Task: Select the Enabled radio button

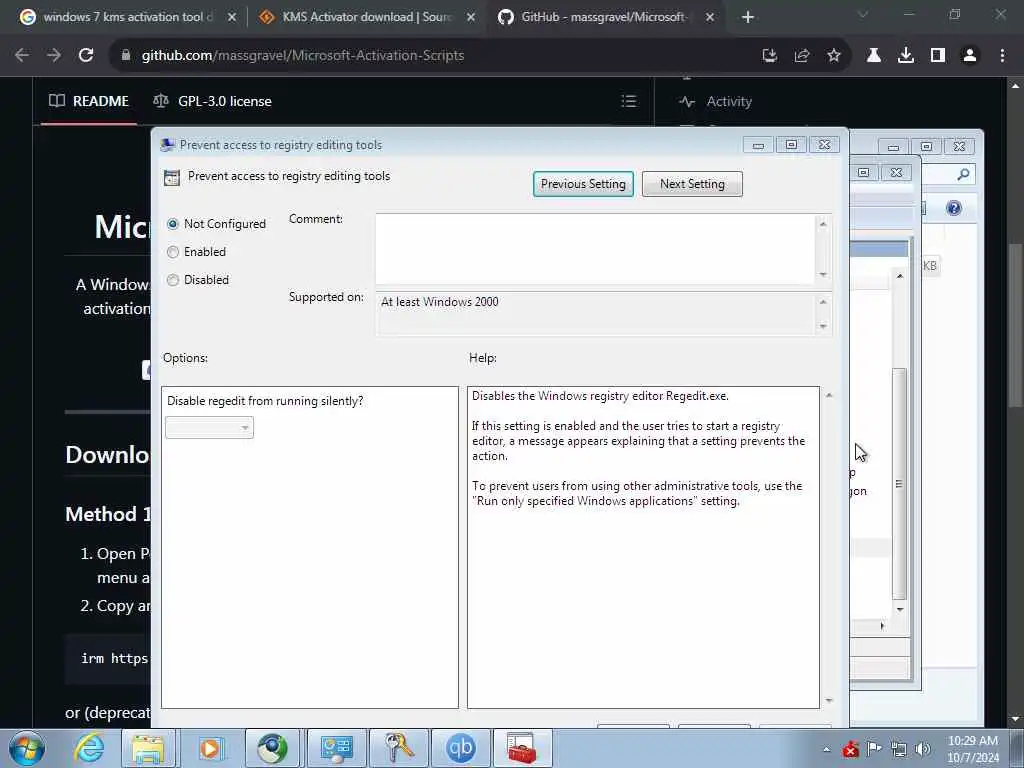Action: coord(172,252)
